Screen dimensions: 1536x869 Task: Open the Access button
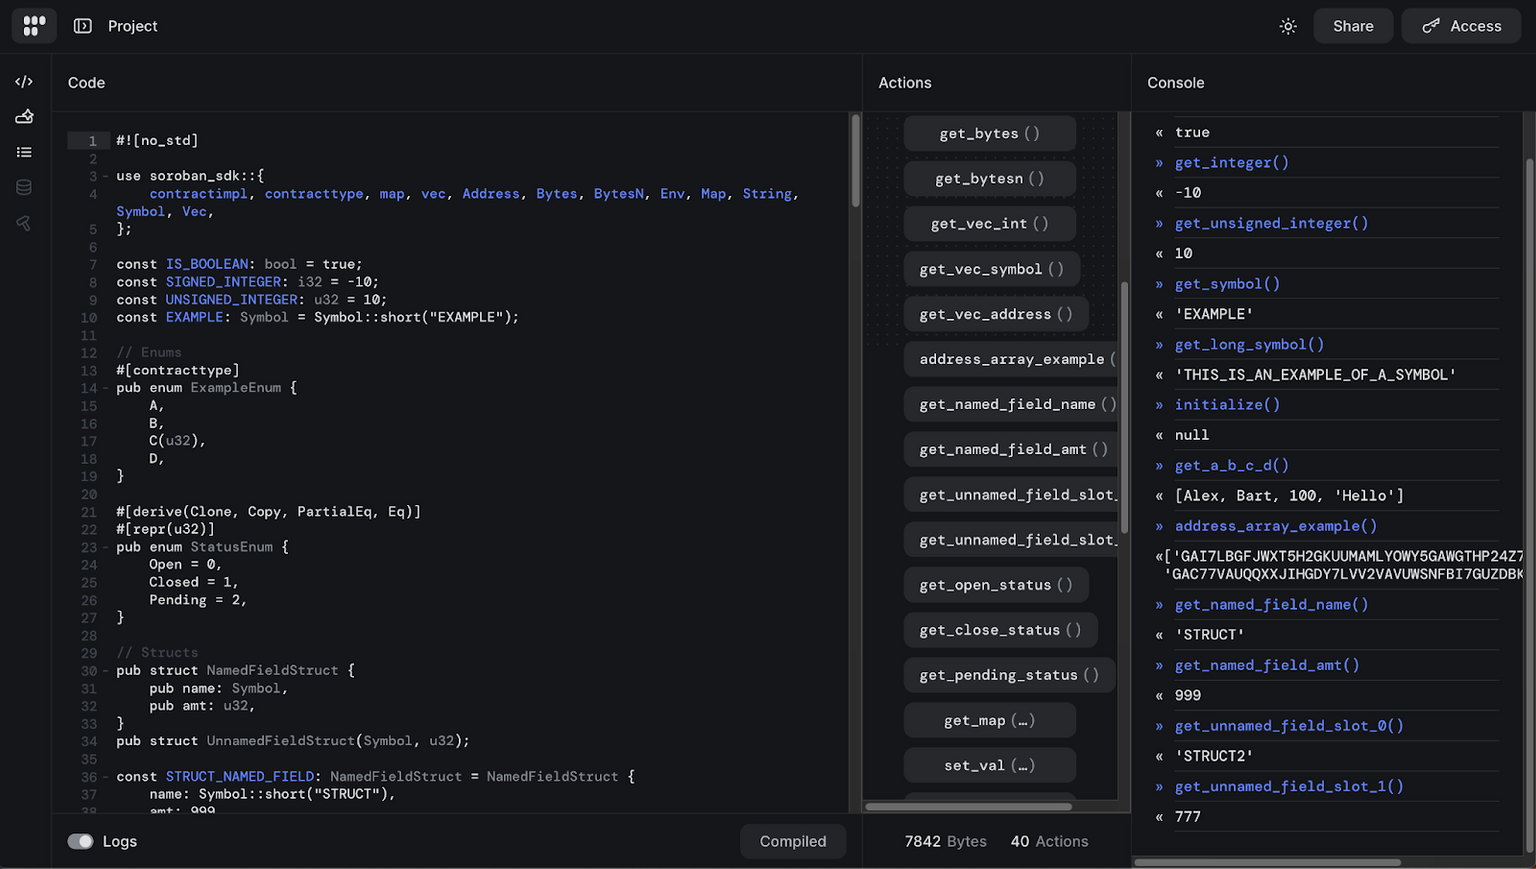point(1460,26)
